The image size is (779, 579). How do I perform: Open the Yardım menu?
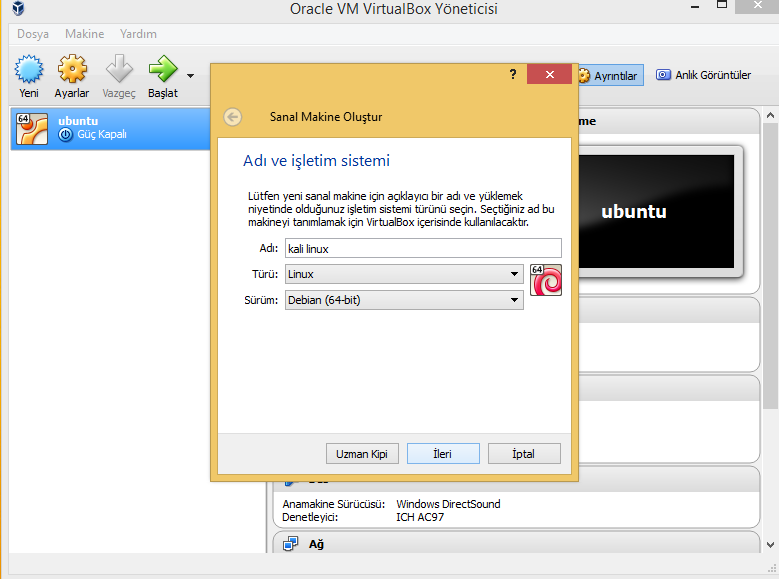click(138, 34)
